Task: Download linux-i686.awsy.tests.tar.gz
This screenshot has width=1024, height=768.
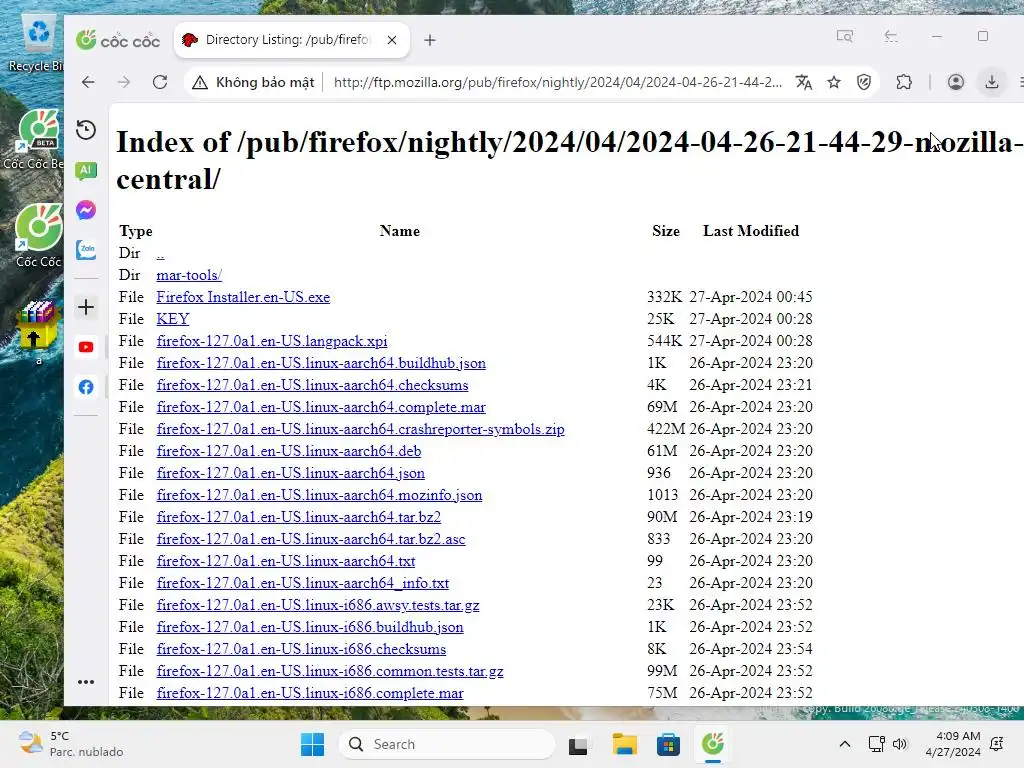Action: coord(317,605)
